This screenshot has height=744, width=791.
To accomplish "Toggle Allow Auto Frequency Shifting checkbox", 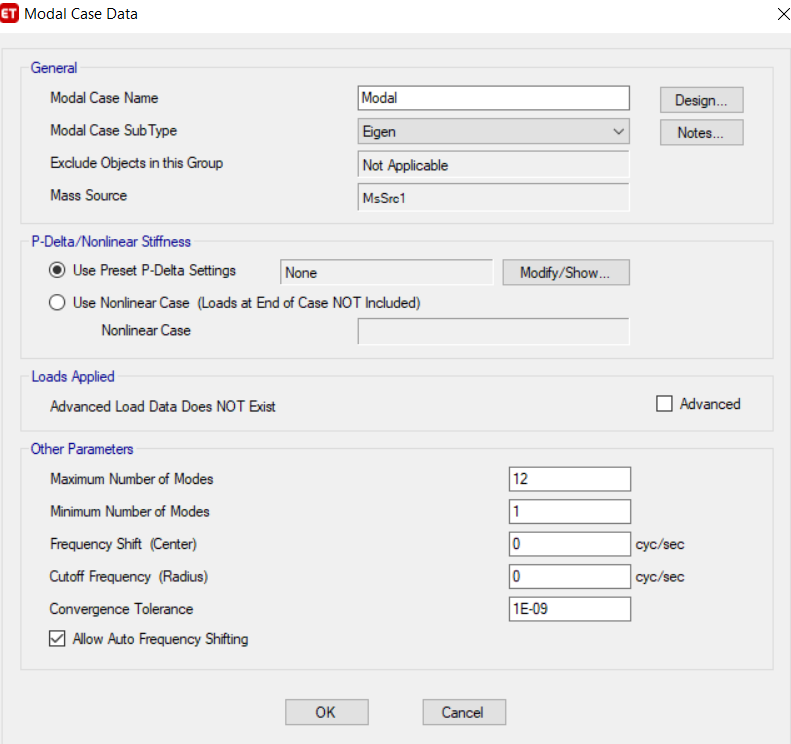I will (x=57, y=639).
